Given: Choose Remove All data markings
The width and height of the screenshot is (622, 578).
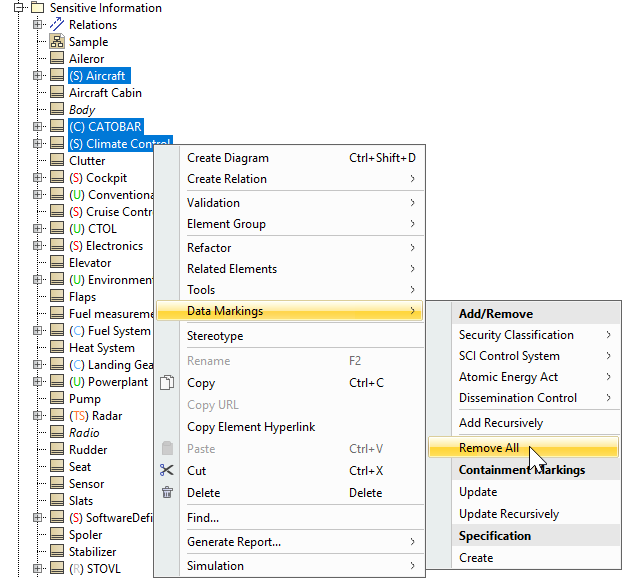Looking at the screenshot, I should (x=524, y=447).
